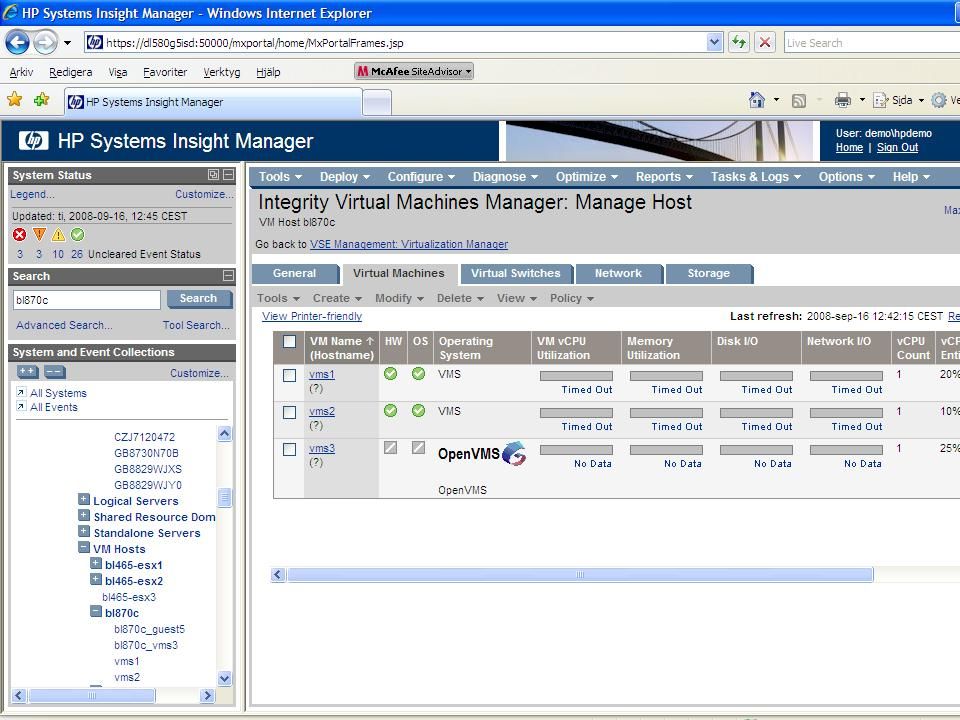960x720 pixels.
Task: Expand the Logical Servers tree node
Action: pos(84,500)
